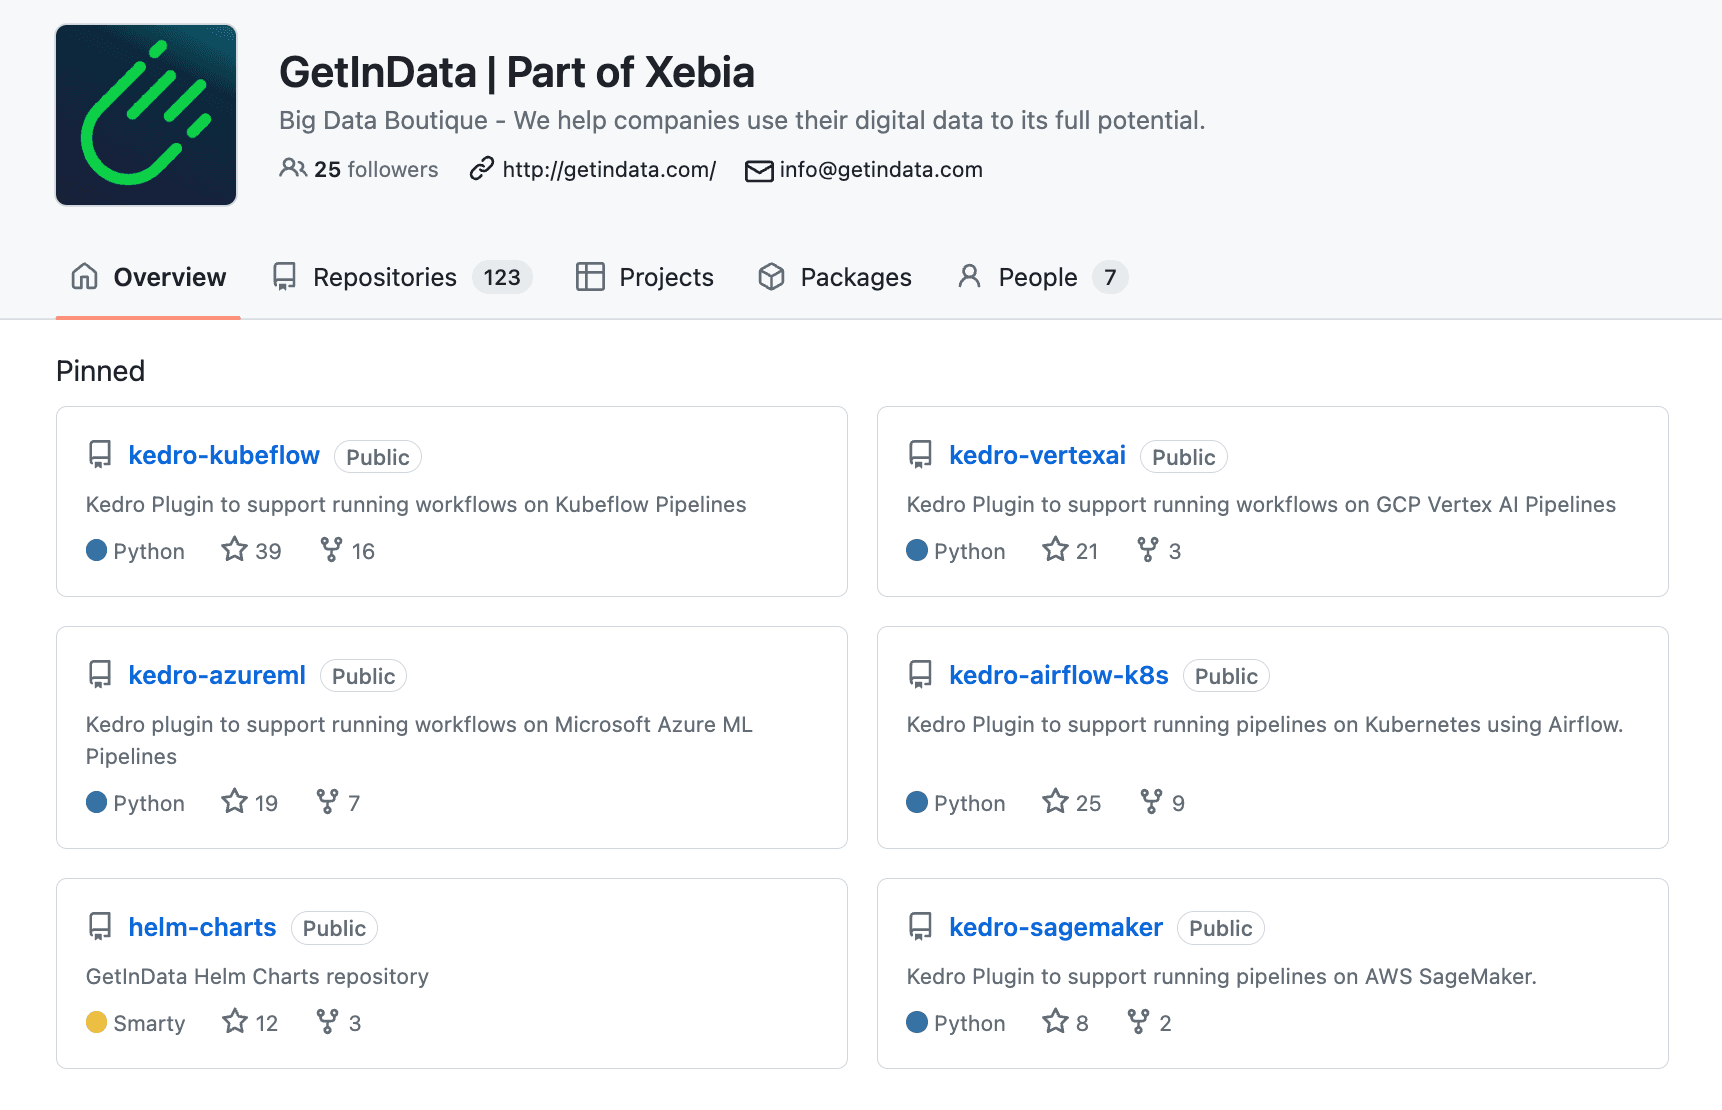Switch to the Repositories tab
1722x1110 pixels.
(384, 277)
